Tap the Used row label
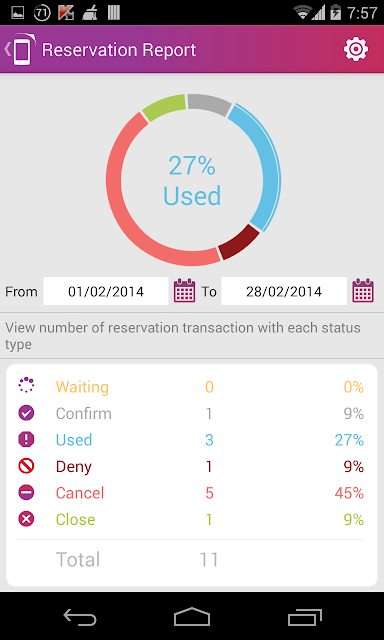Screen dimensions: 384x640 pos(74,440)
